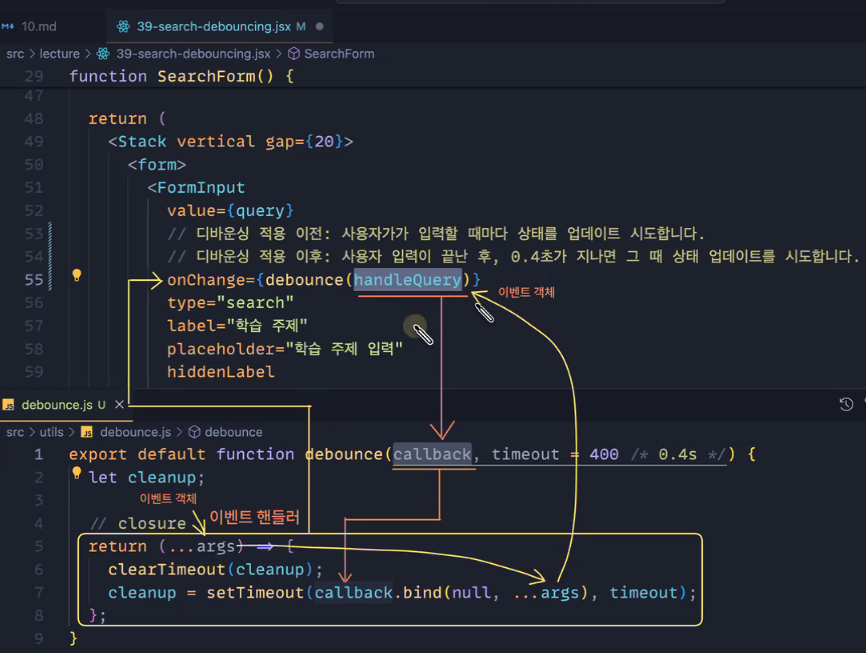This screenshot has height=653, width=866.
Task: Click line number 48 in the gutter
Action: (x=34, y=119)
